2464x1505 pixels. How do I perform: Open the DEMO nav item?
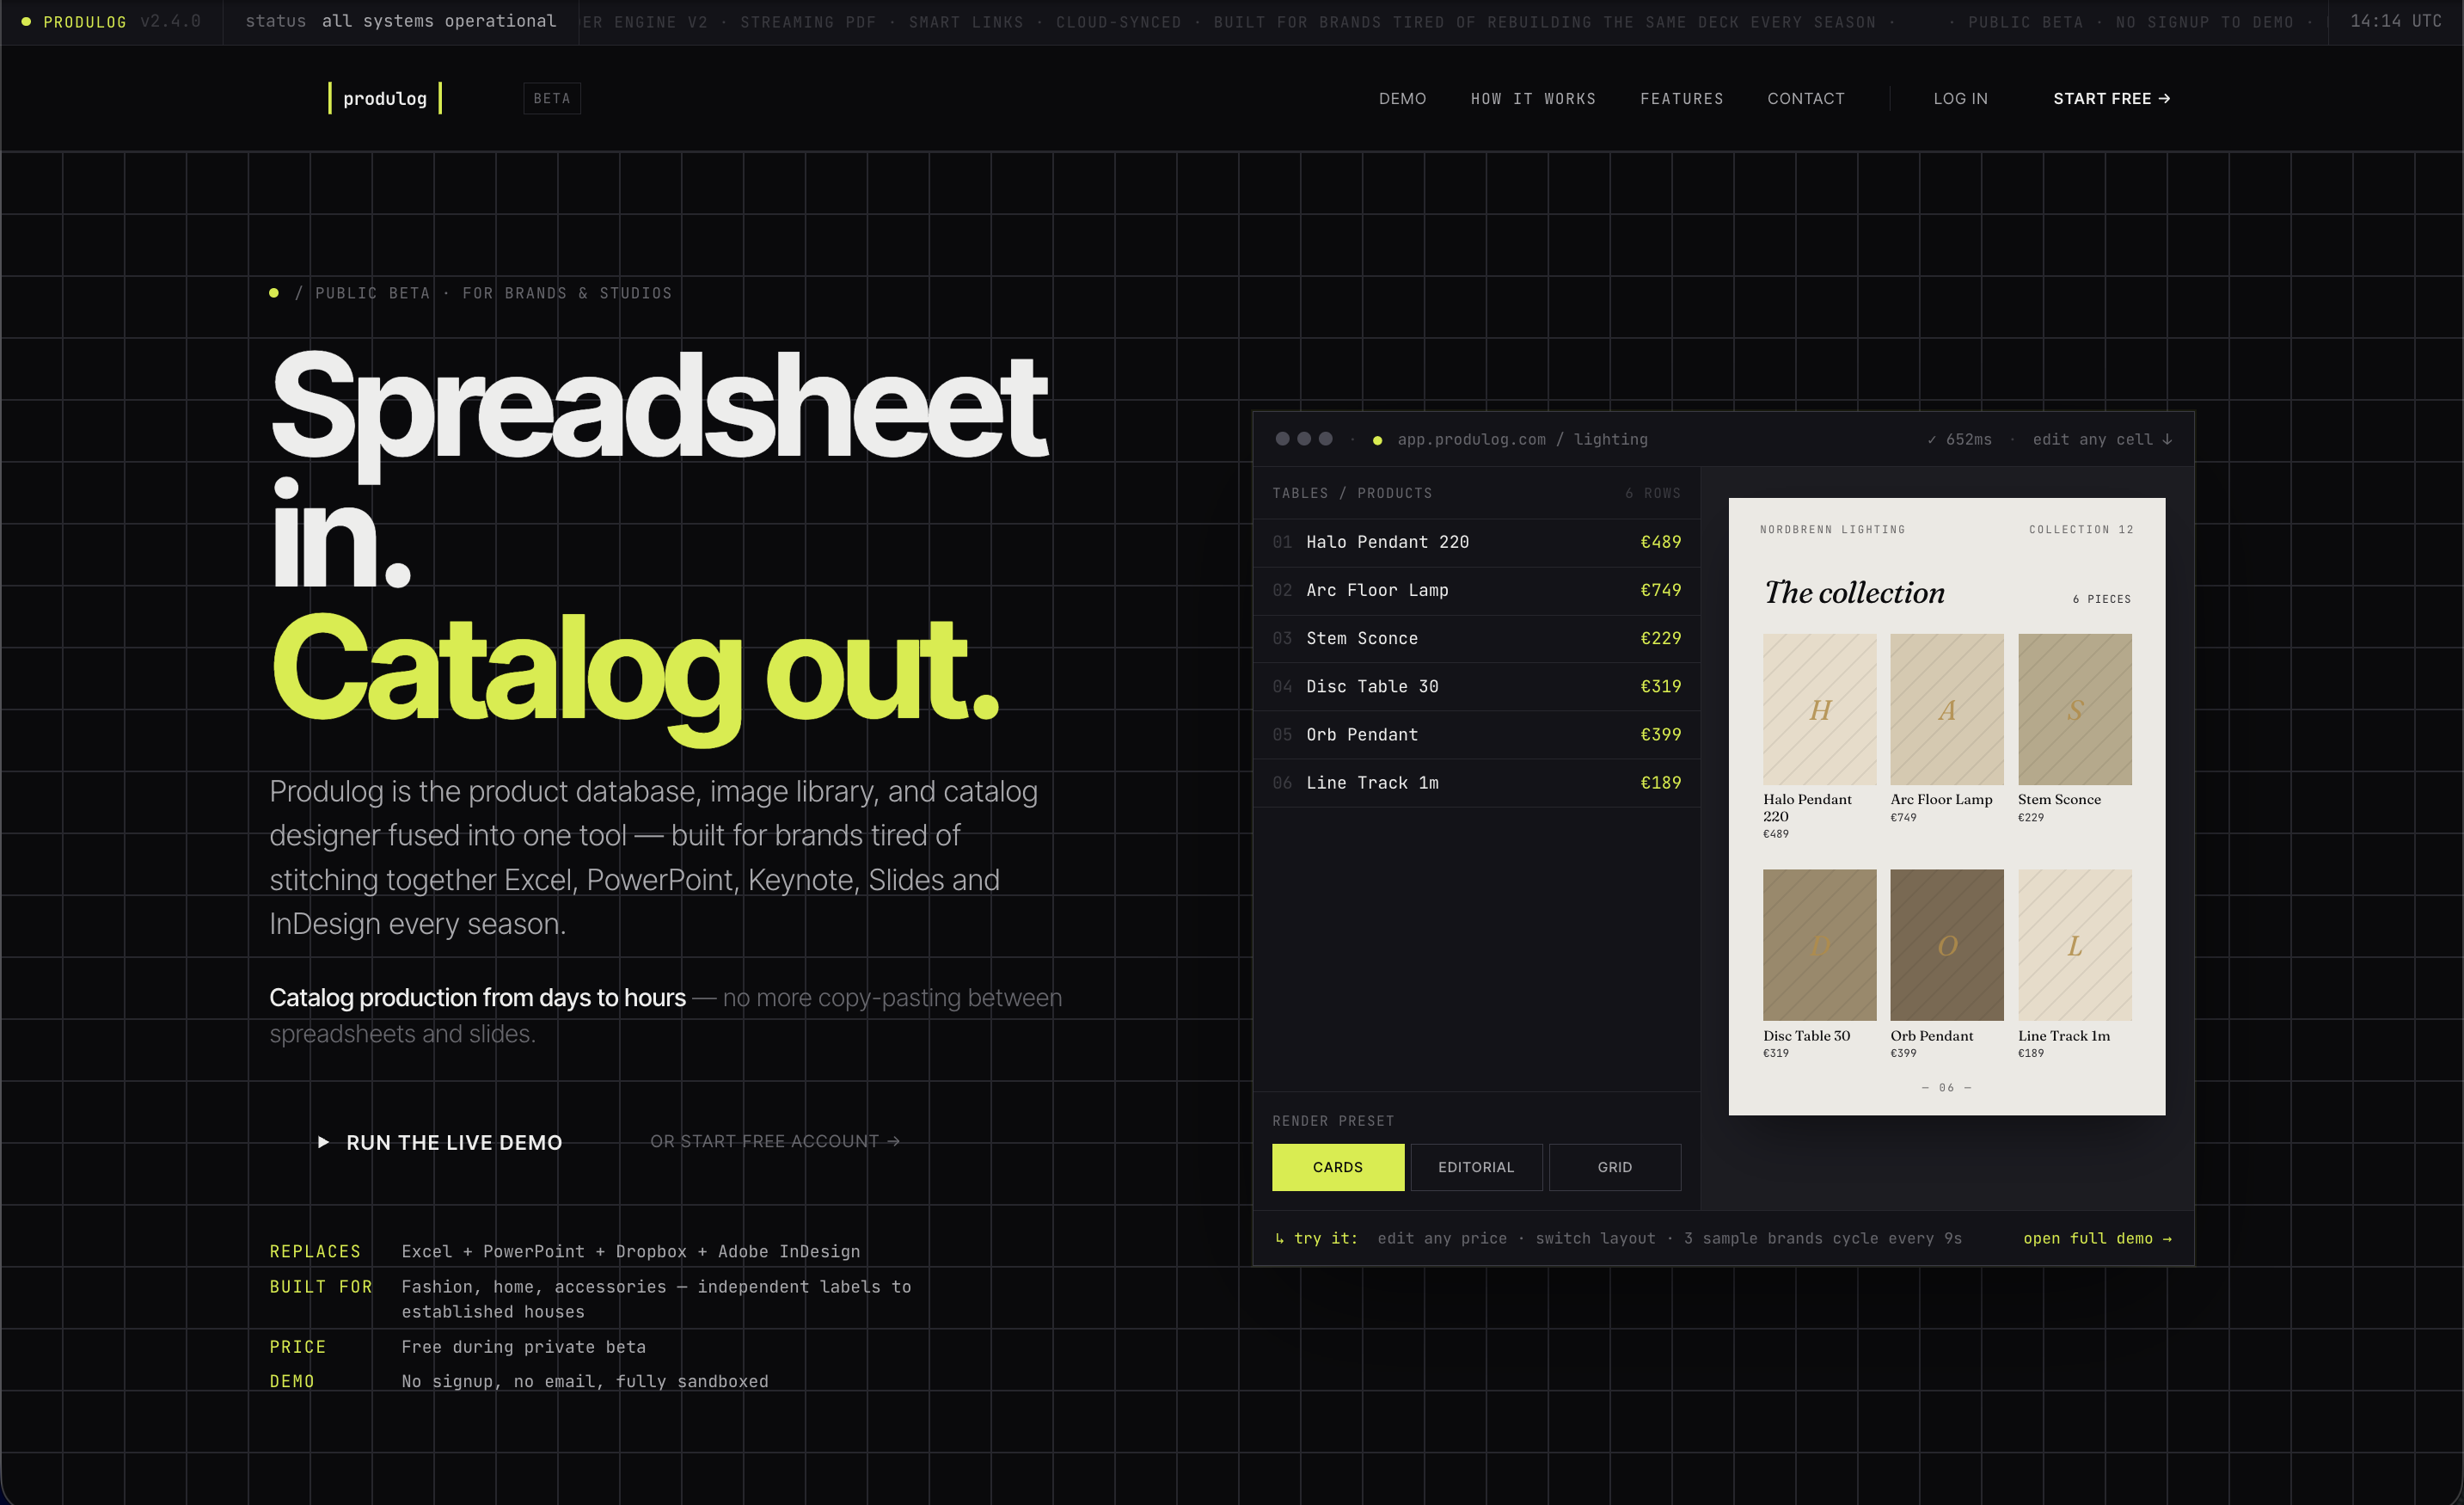point(1402,98)
